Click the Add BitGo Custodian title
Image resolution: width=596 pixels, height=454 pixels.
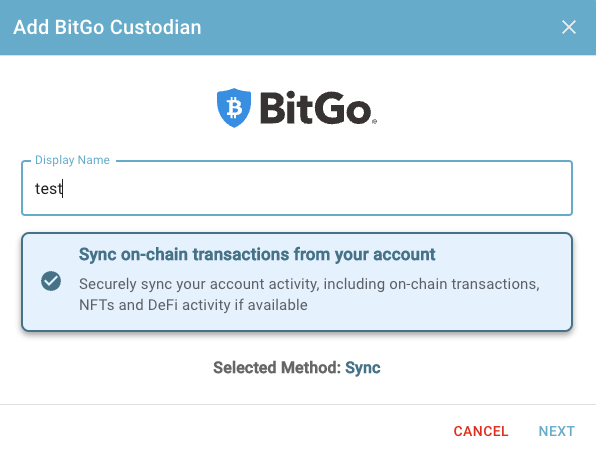[x=107, y=27]
